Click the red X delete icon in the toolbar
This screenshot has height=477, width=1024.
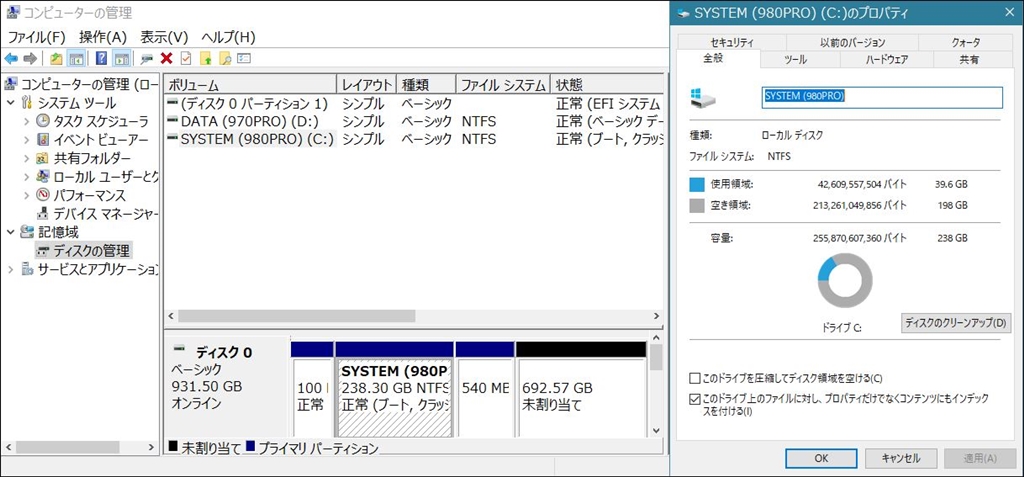[x=167, y=59]
